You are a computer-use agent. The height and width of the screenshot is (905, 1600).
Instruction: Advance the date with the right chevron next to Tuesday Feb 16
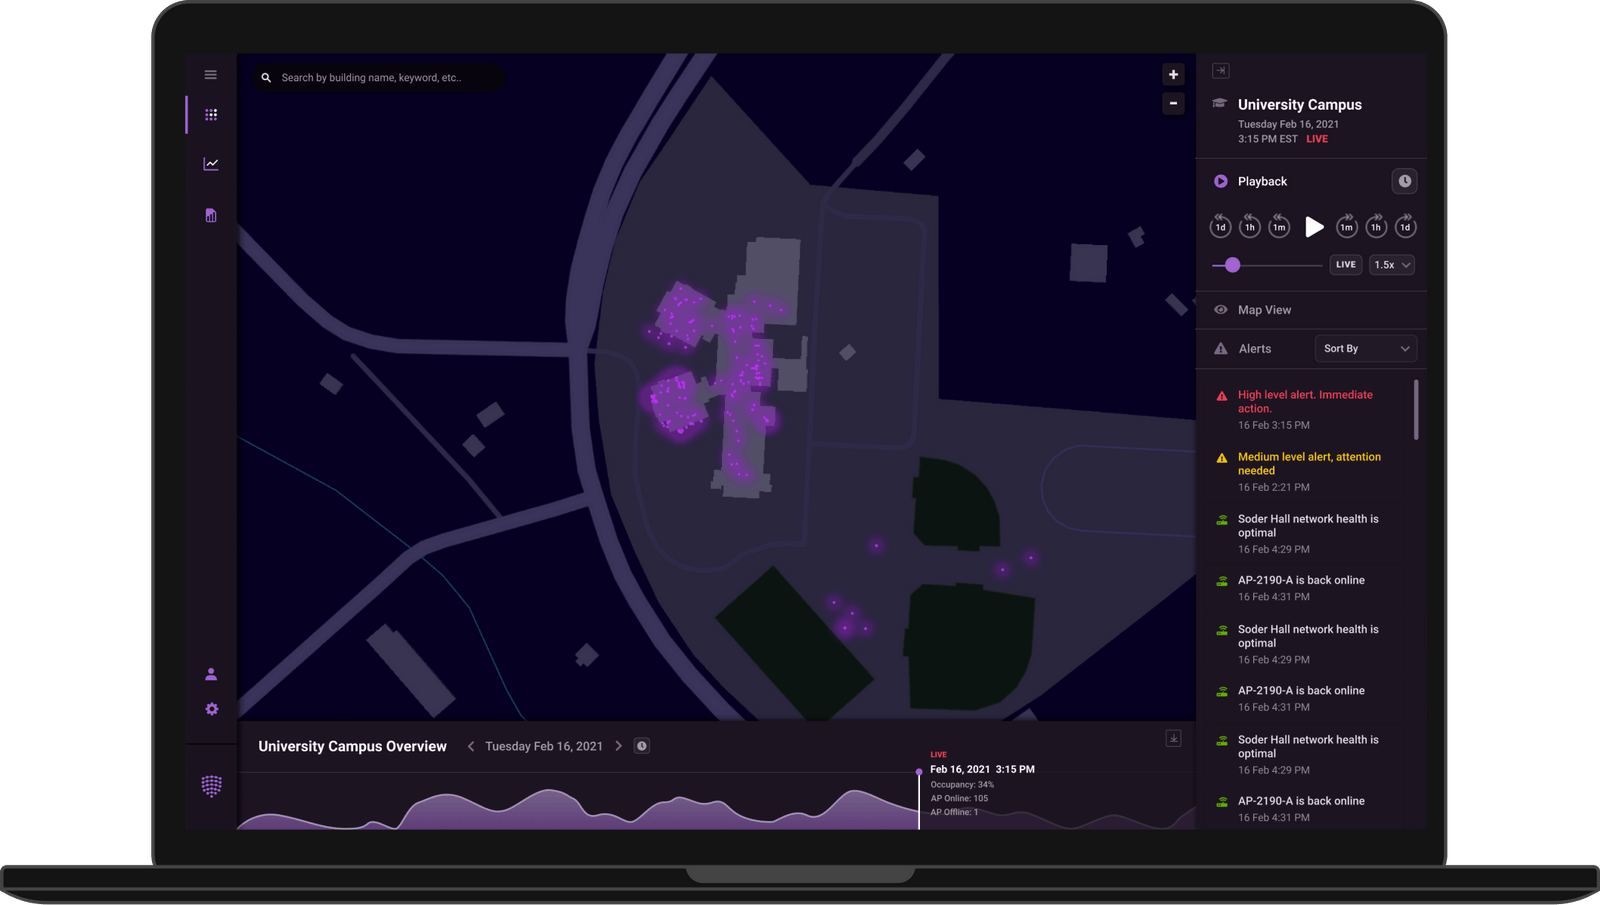tap(620, 745)
